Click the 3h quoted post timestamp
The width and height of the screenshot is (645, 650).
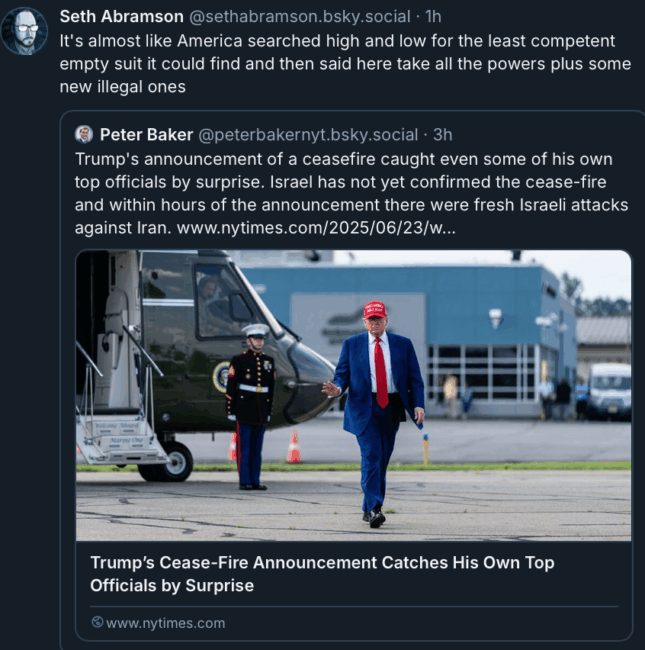coord(442,135)
